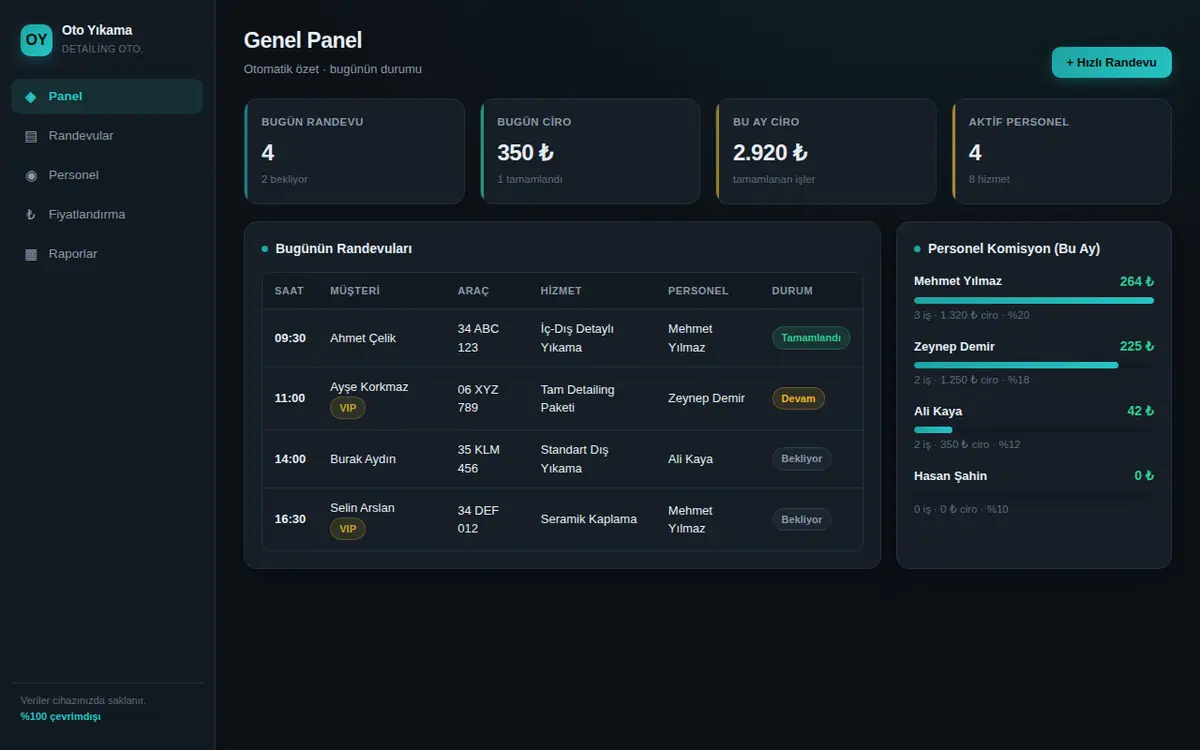Click the Personel circle icon
The width and height of the screenshot is (1200, 750).
30,175
